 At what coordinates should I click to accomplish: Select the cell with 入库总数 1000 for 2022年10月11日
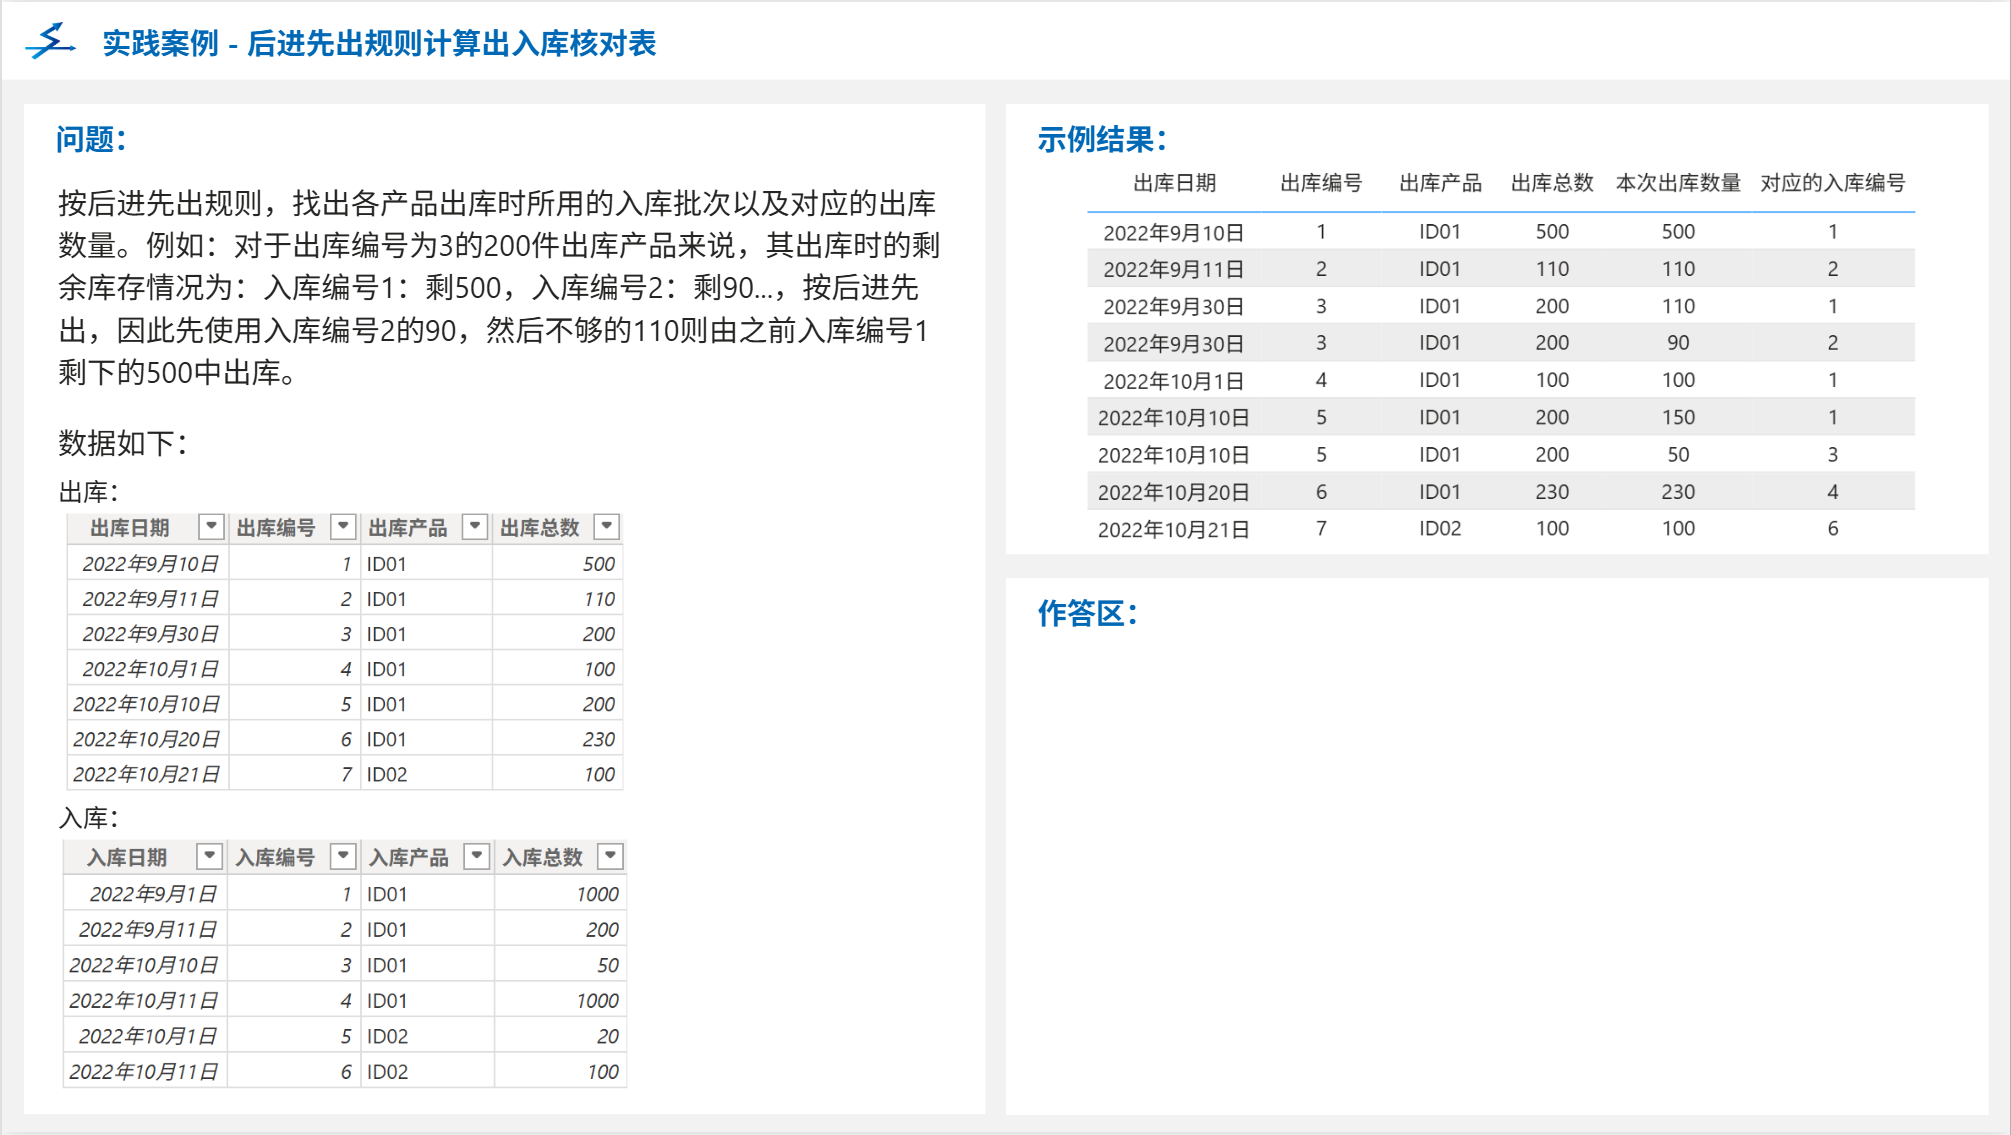(597, 1000)
